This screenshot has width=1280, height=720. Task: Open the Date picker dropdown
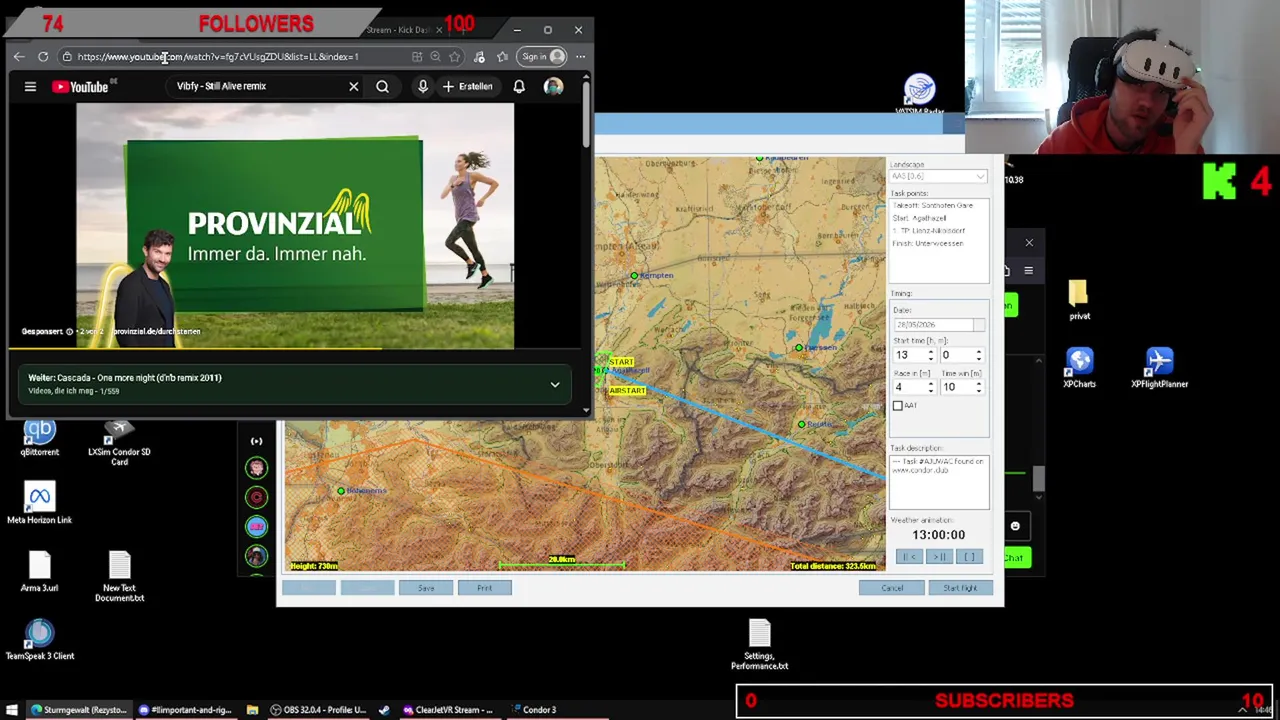979,326
